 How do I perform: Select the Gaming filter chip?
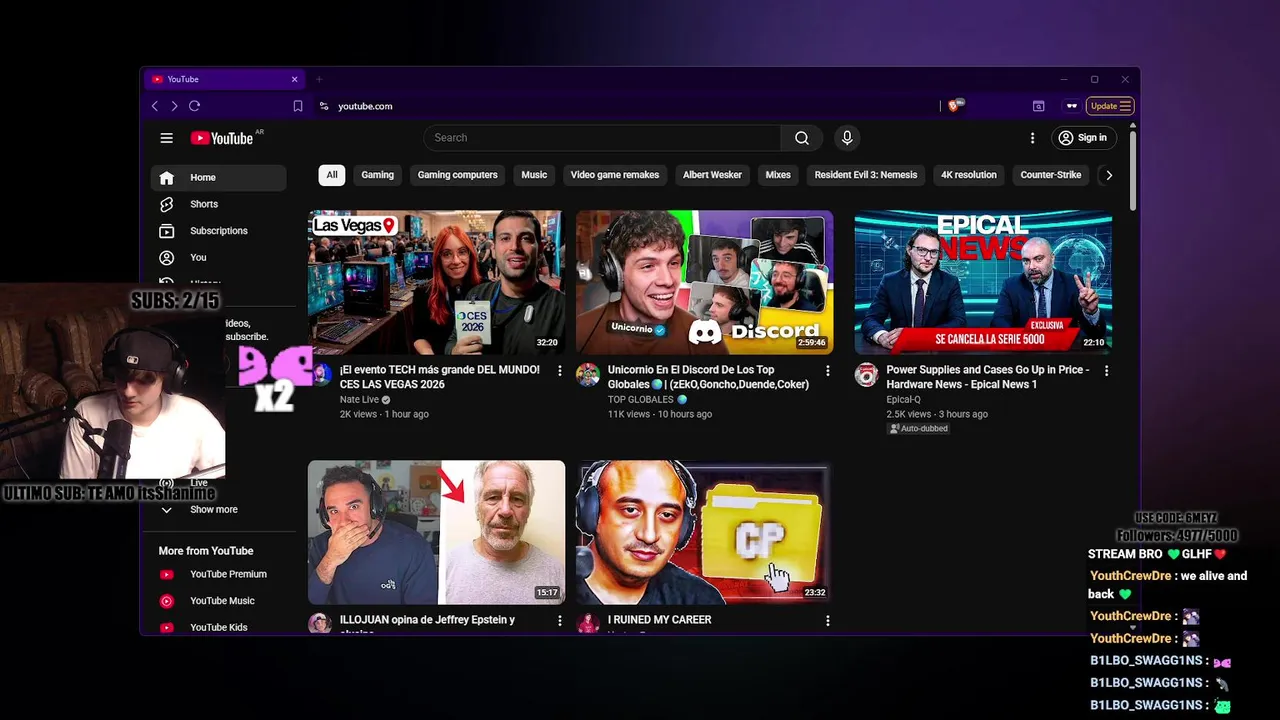tap(377, 175)
